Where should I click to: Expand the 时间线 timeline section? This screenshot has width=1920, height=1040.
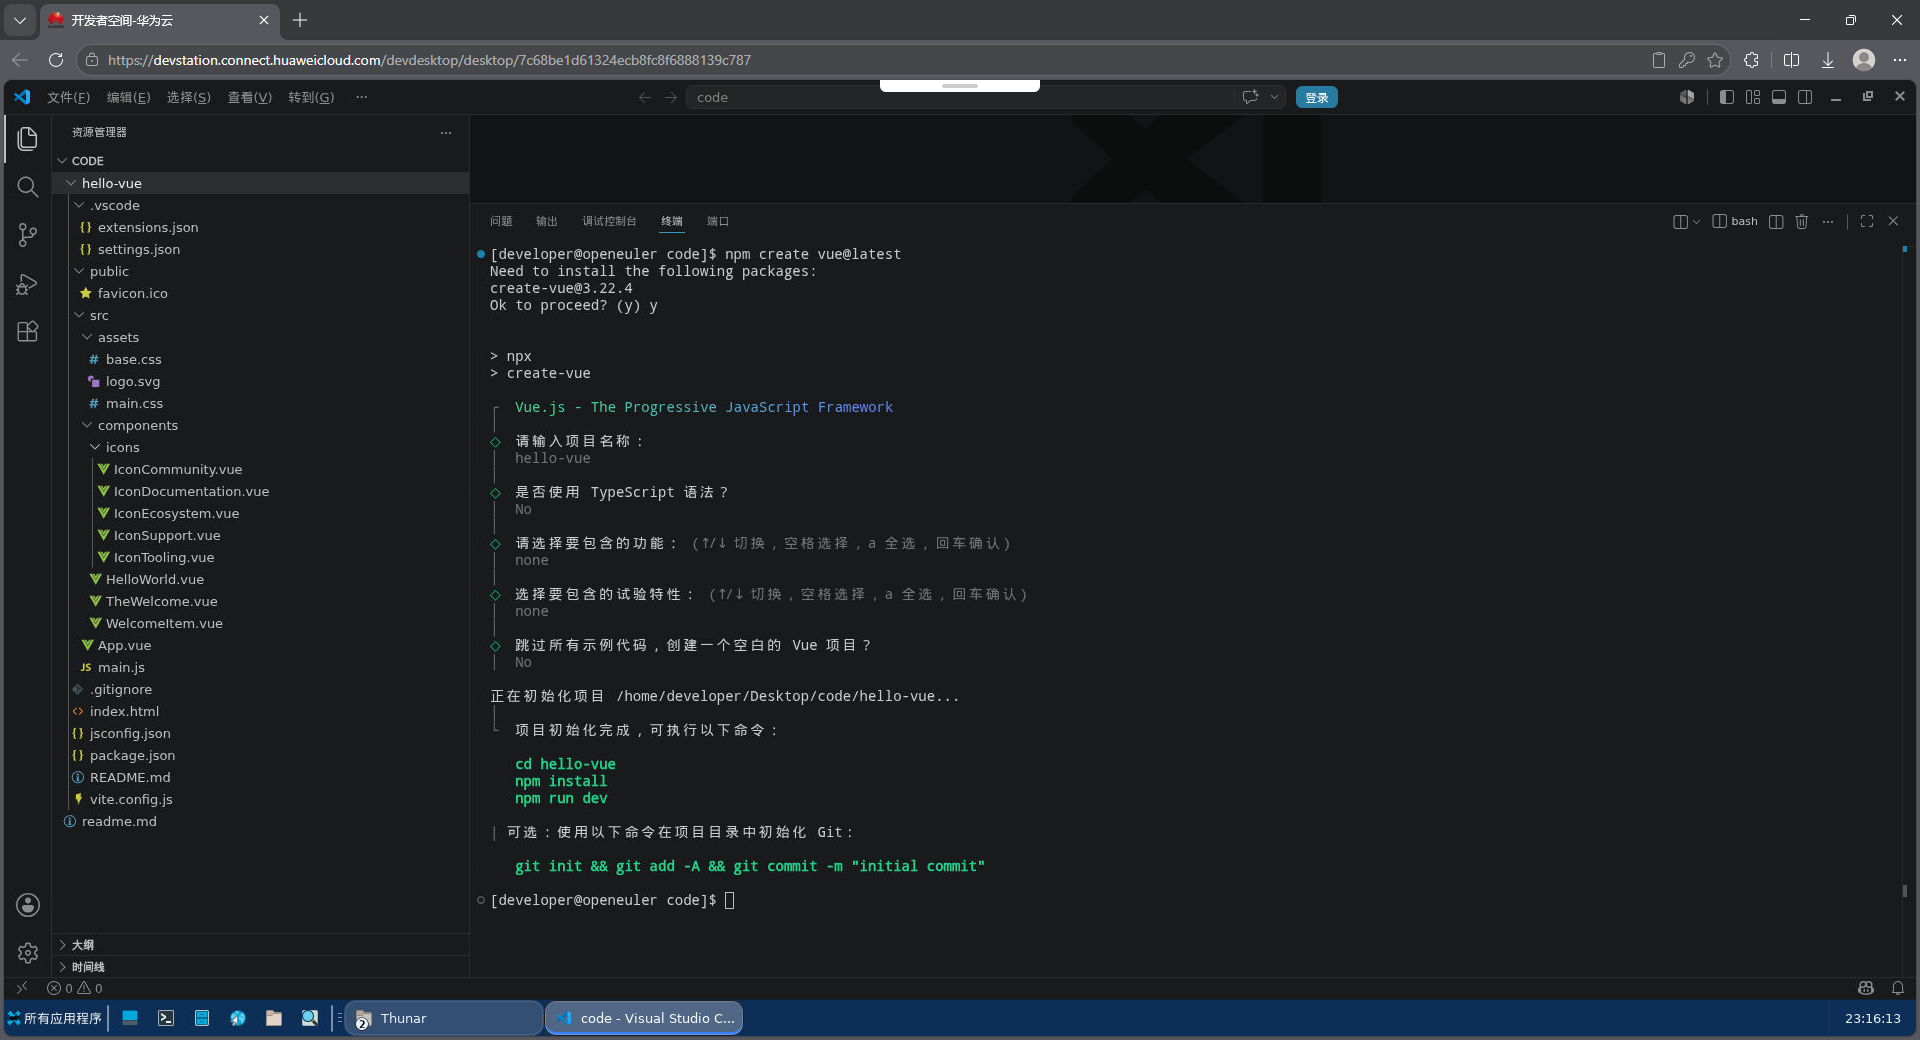[260, 967]
